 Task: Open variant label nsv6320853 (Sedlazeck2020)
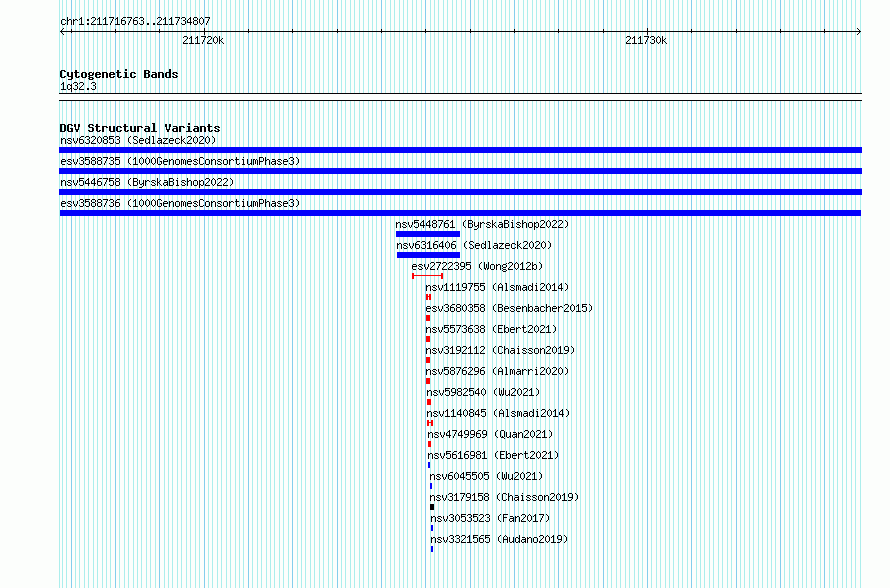(x=138, y=140)
